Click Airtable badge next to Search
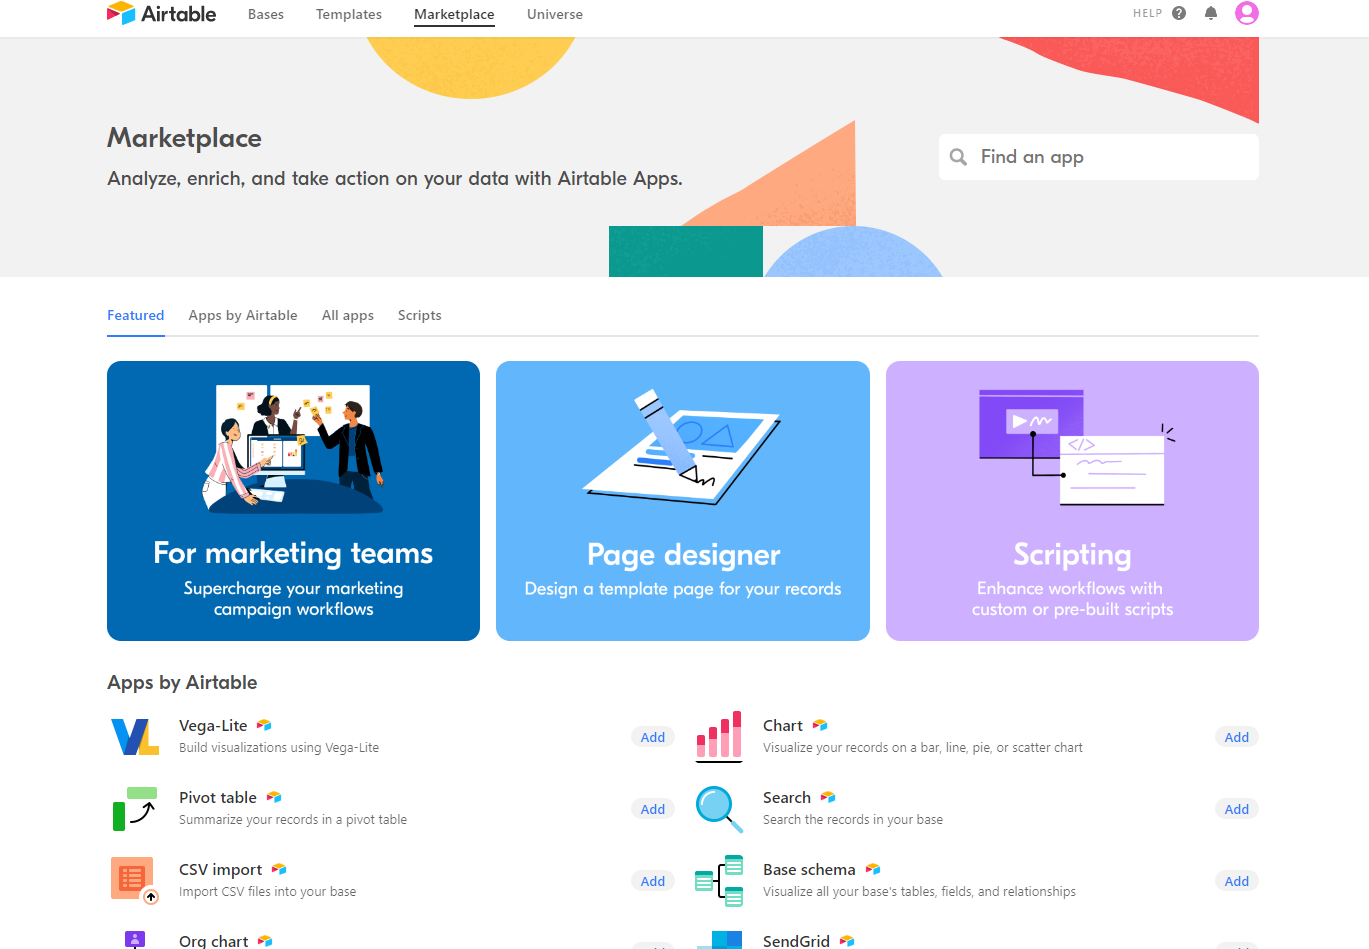Screen dimensions: 1369x949 828,797
